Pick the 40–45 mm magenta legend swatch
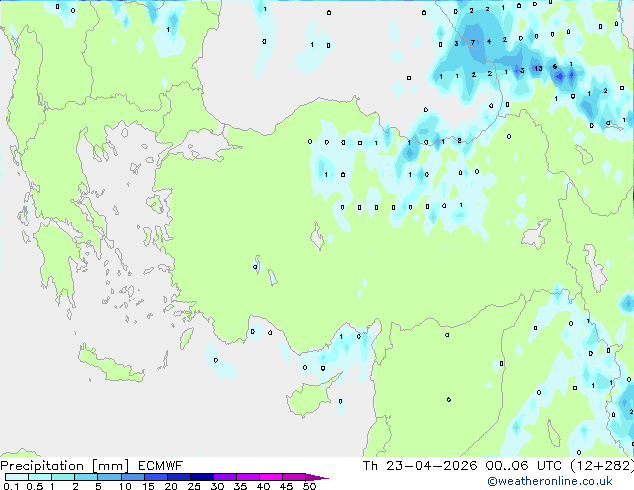 271,477
